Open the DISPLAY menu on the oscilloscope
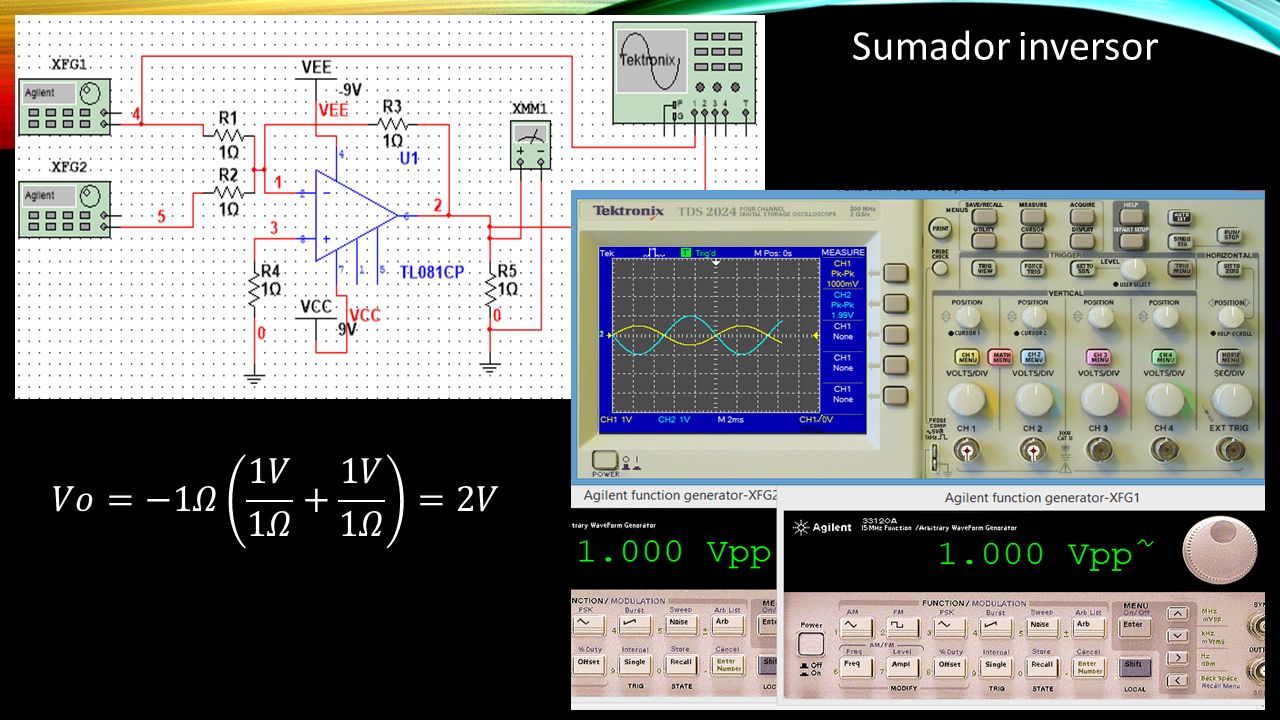The height and width of the screenshot is (720, 1280). 1083,241
